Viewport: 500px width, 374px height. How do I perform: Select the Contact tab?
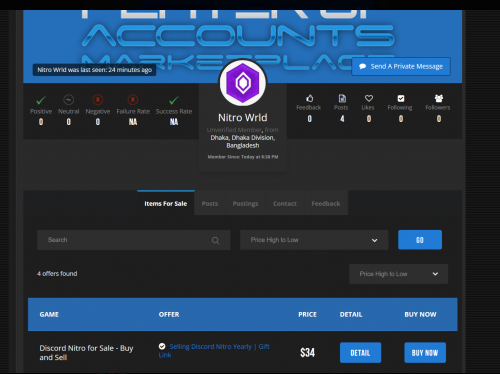[285, 203]
